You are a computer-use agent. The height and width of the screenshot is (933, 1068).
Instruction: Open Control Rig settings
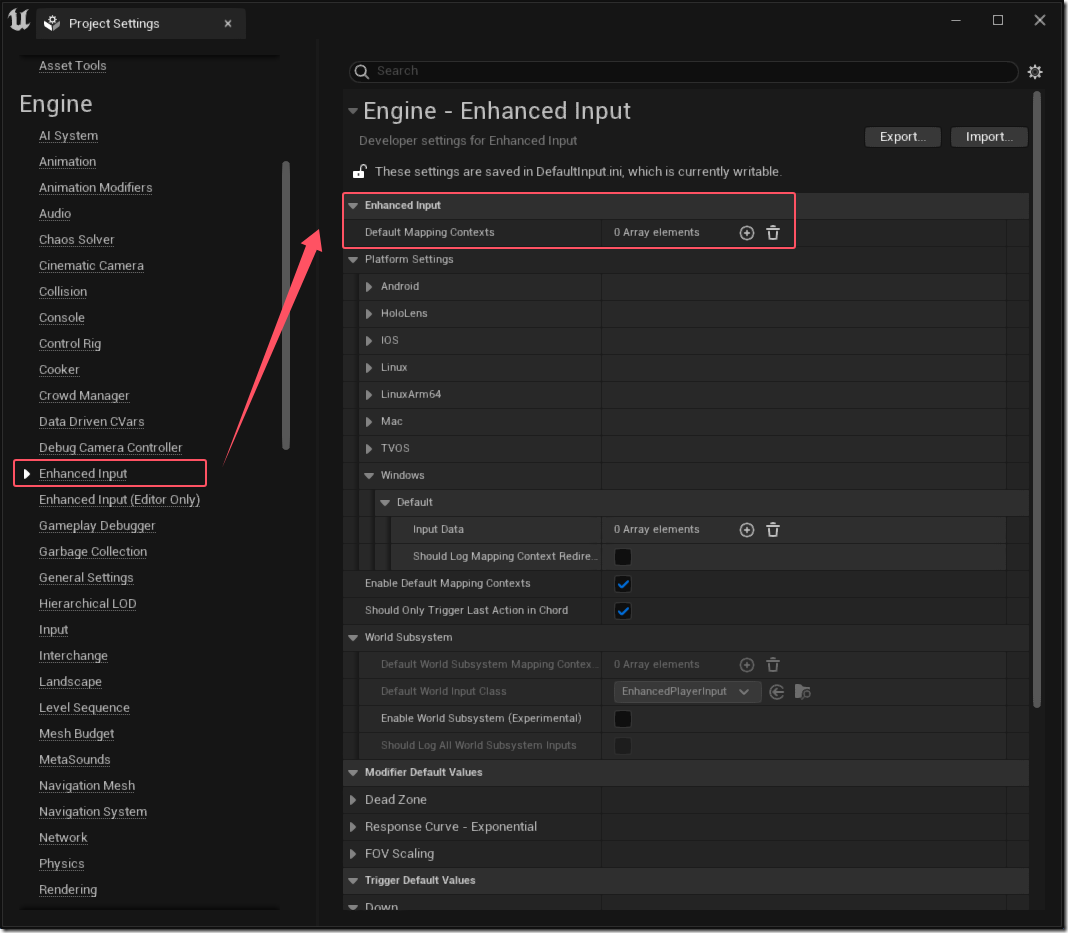pos(69,343)
